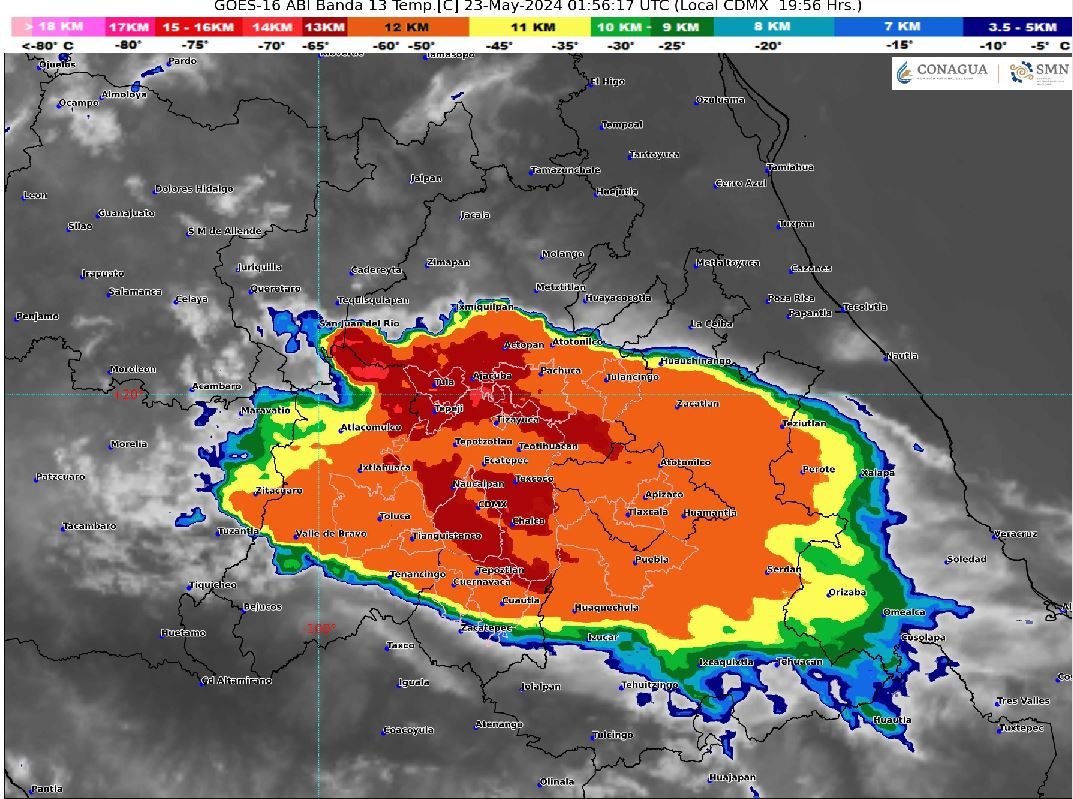Click the Dolores Hidalgo label
Image resolution: width=1073 pixels, height=799 pixels.
(x=194, y=189)
